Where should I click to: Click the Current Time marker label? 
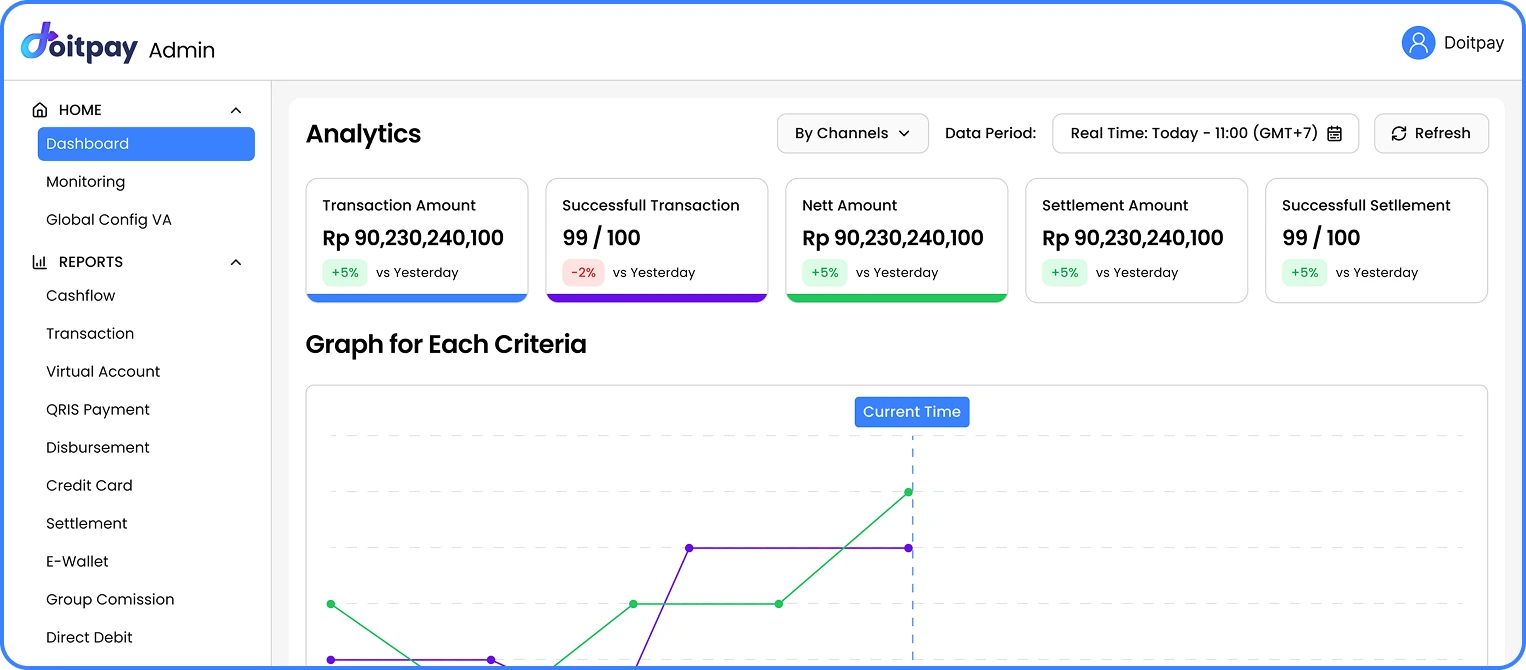pyautogui.click(x=912, y=412)
